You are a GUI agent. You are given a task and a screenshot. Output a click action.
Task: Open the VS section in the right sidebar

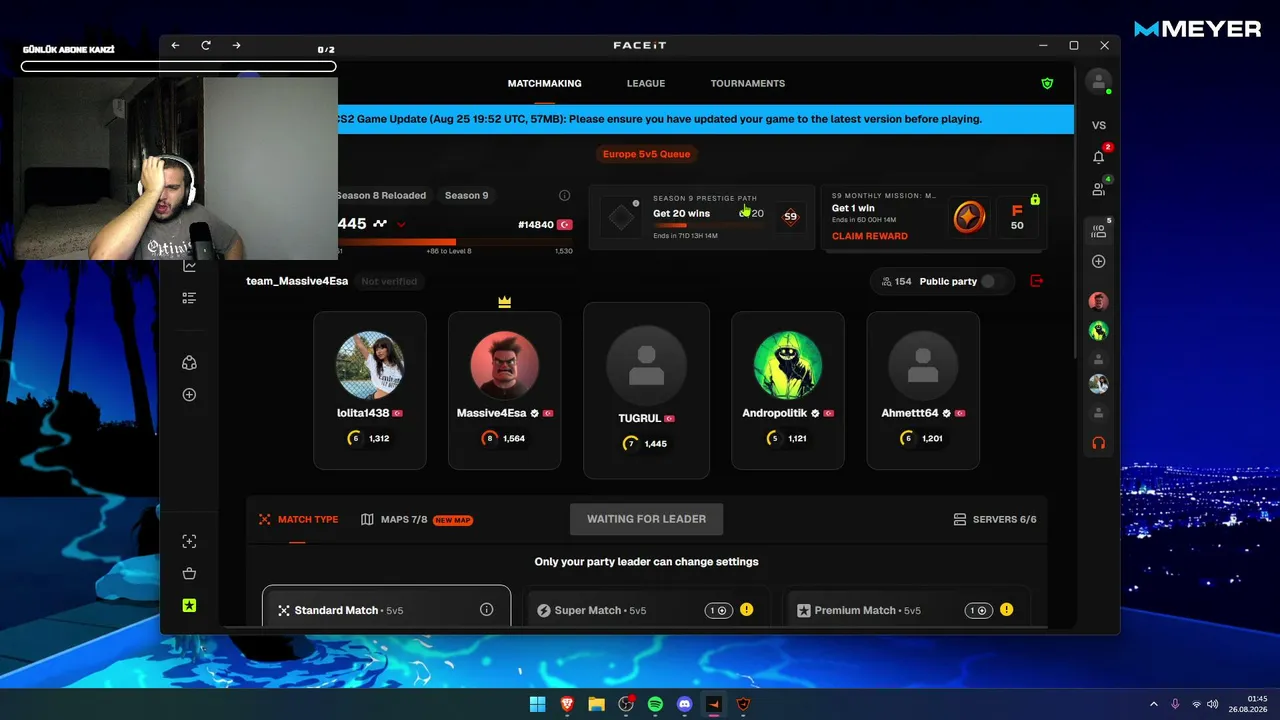(1098, 125)
